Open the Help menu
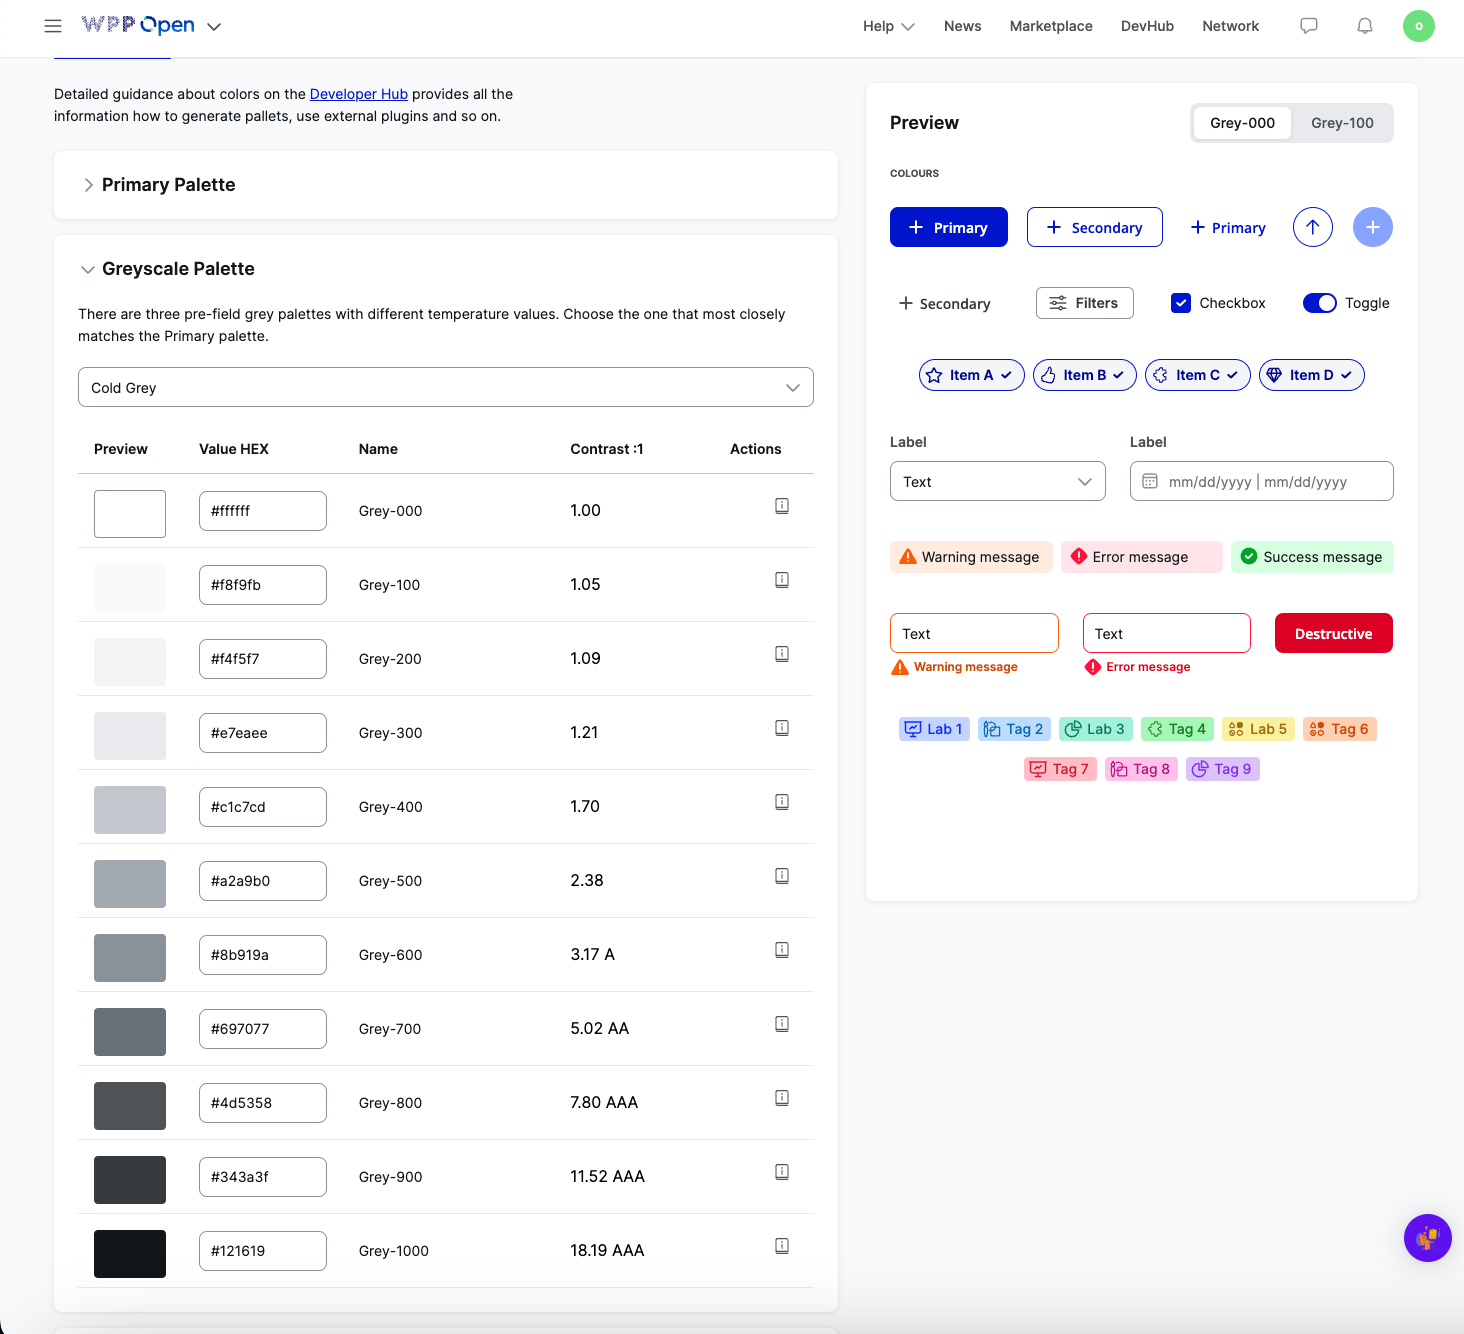The image size is (1464, 1334). [x=888, y=26]
